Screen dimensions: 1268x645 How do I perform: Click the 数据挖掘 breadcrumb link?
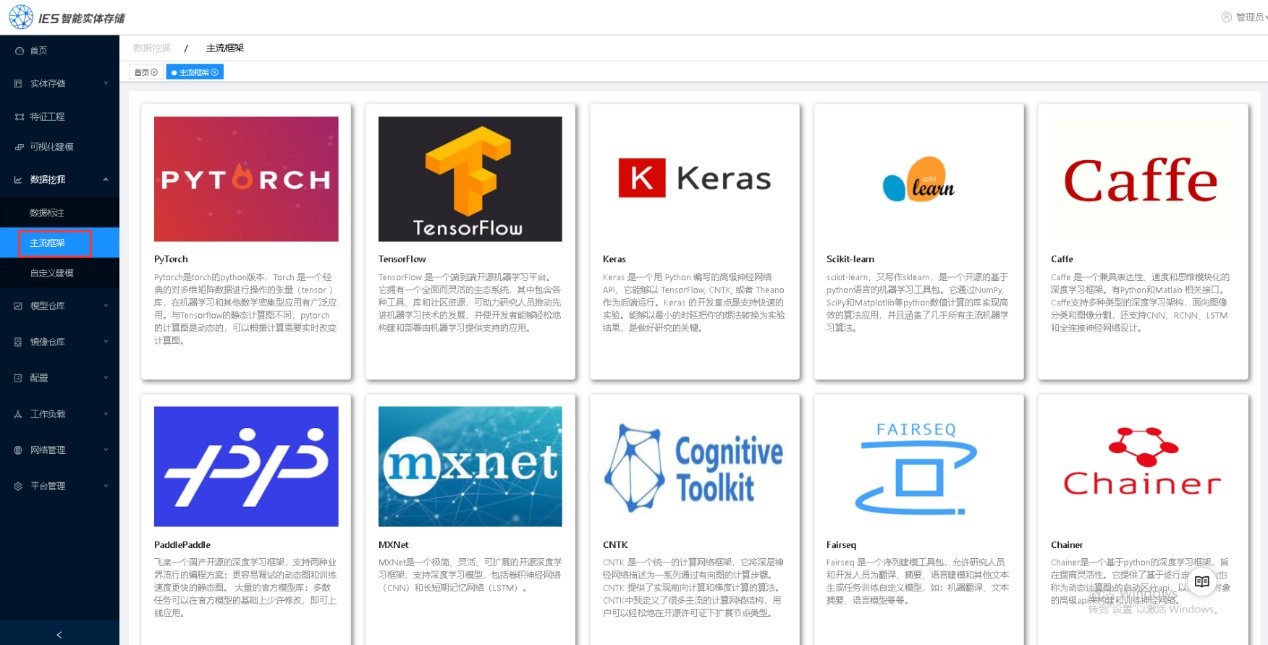[152, 48]
